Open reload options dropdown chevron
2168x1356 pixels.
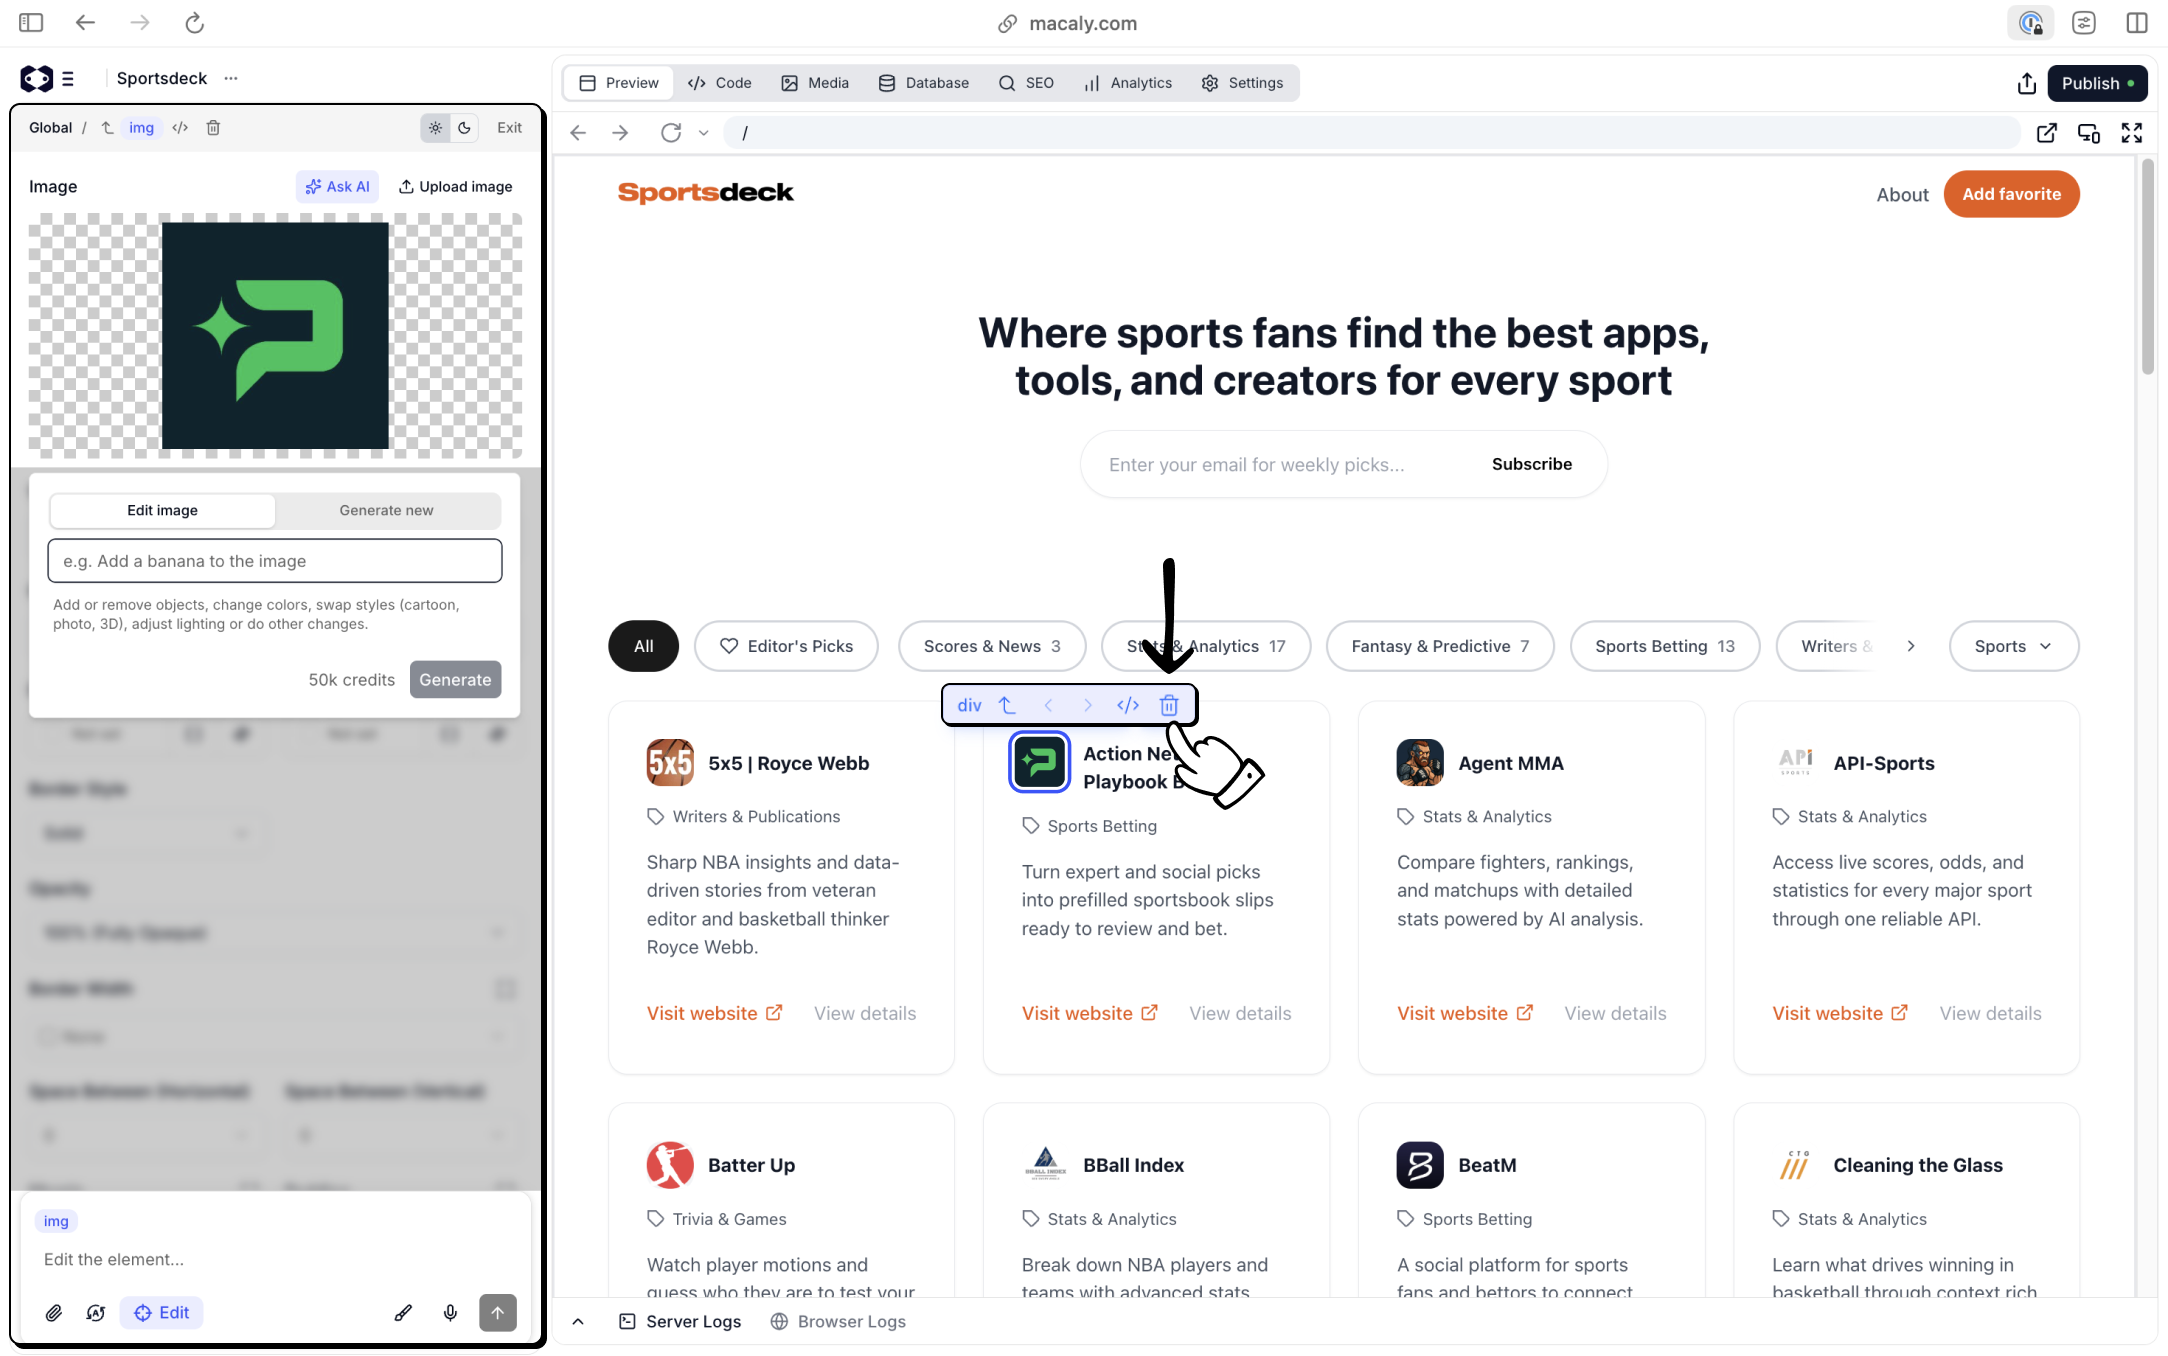click(x=704, y=133)
